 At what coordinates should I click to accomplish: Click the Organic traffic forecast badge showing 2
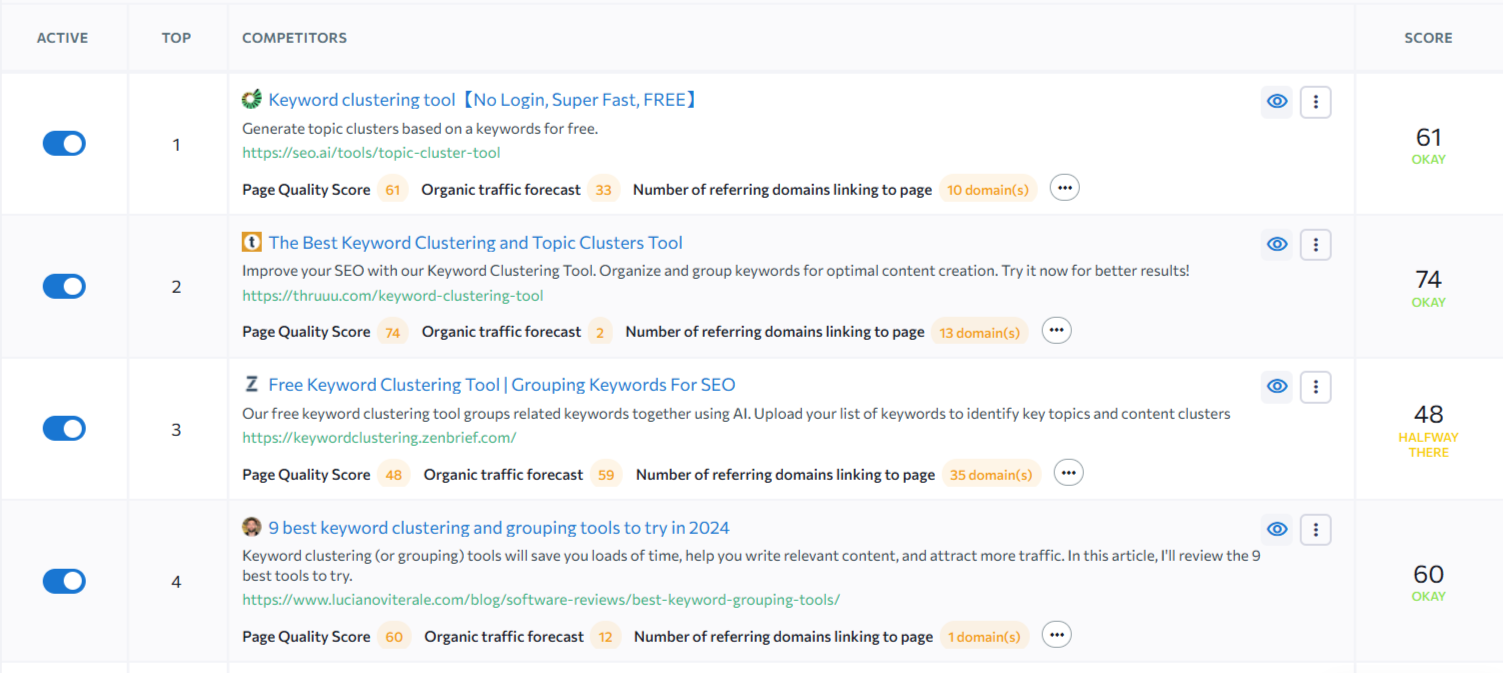pyautogui.click(x=600, y=332)
